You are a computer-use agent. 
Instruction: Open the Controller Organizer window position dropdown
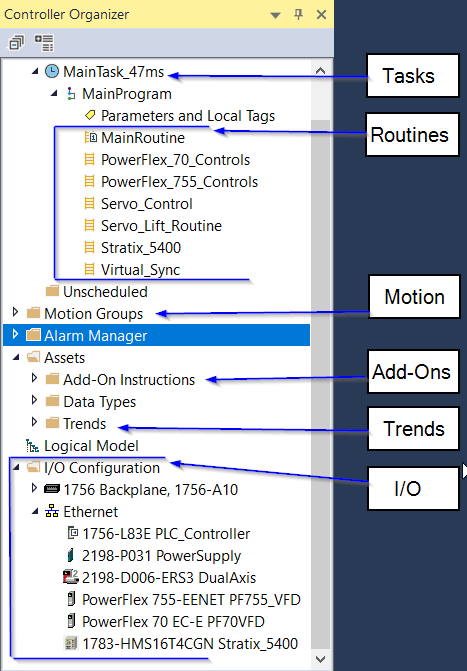point(275,15)
